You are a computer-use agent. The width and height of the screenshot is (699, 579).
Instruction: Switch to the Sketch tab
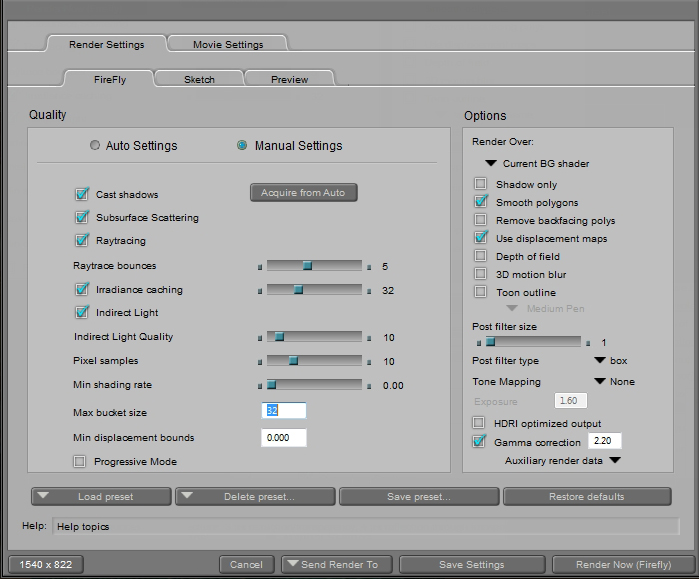pos(198,79)
